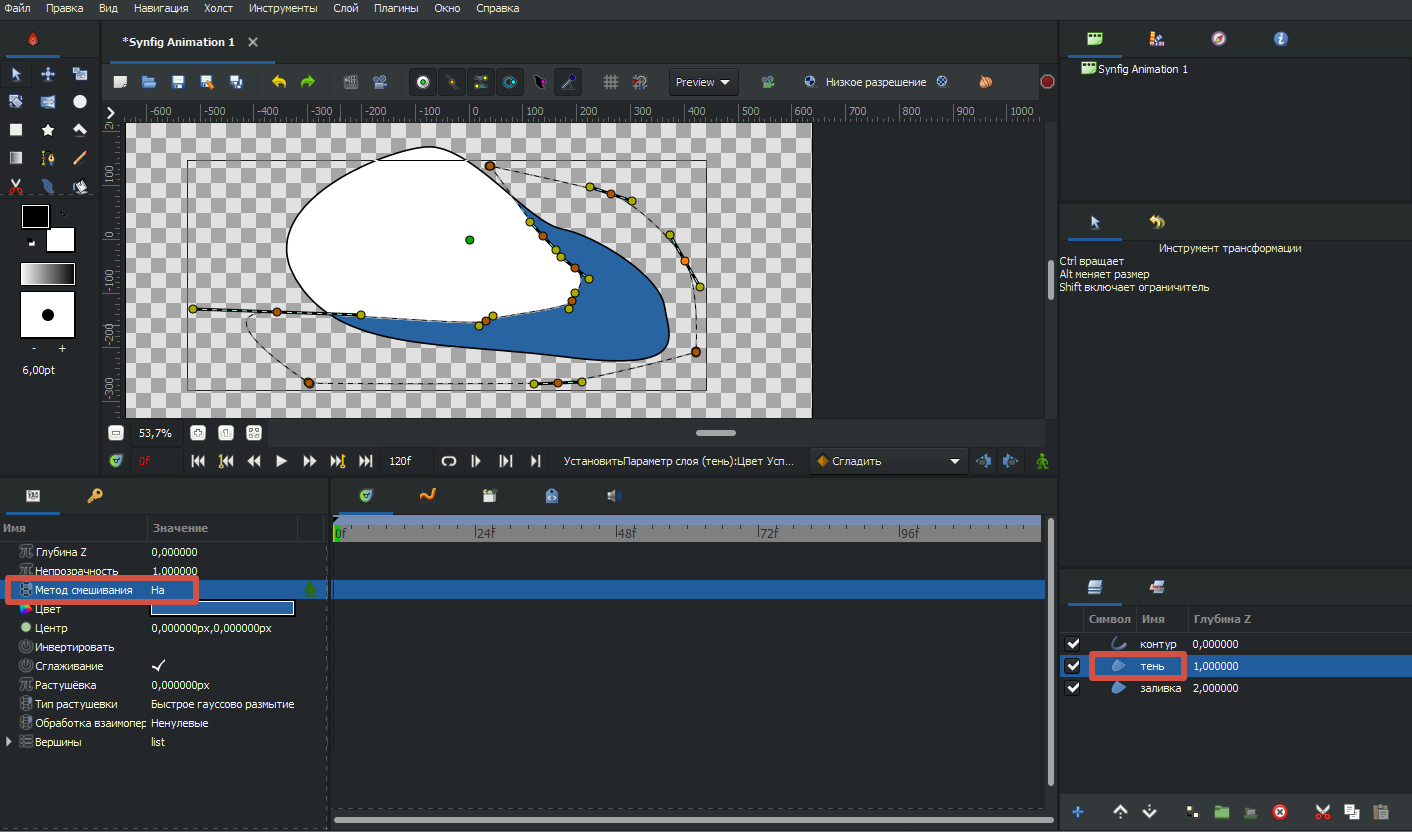Pick the Rectangle tool
Image resolution: width=1412 pixels, height=832 pixels.
tap(16, 130)
